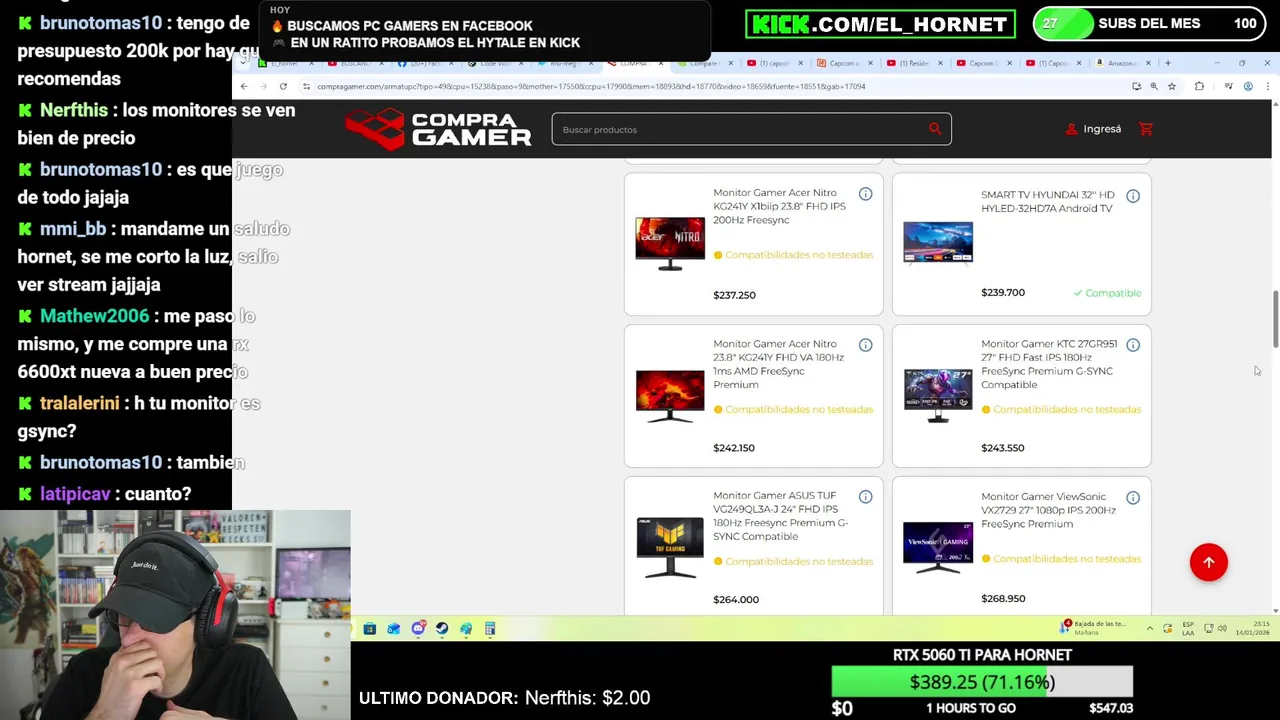The height and width of the screenshot is (720, 1280).
Task: Click the RTX 5060 TI donation progress bar
Action: coord(982,682)
